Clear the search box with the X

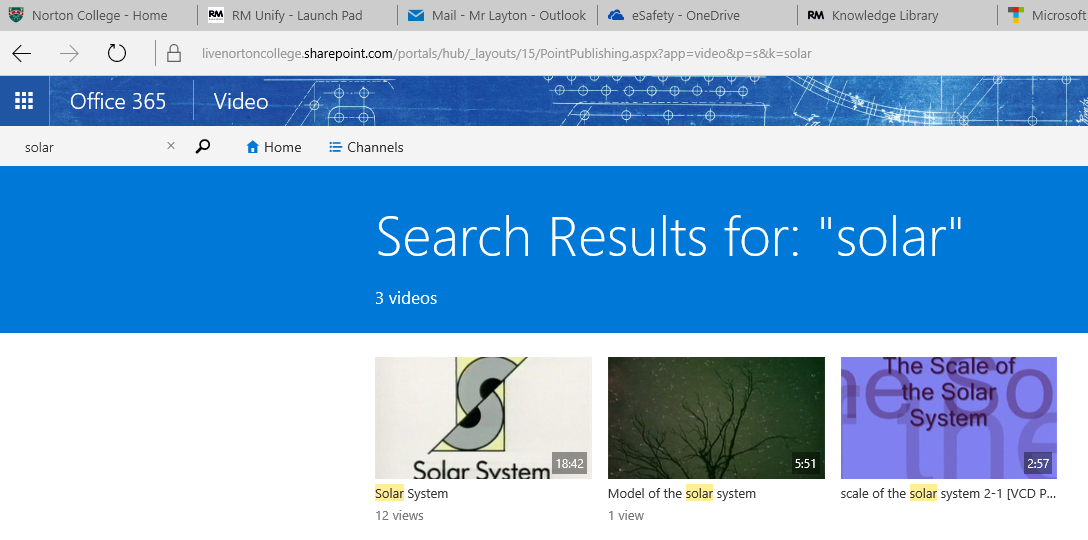[x=171, y=146]
